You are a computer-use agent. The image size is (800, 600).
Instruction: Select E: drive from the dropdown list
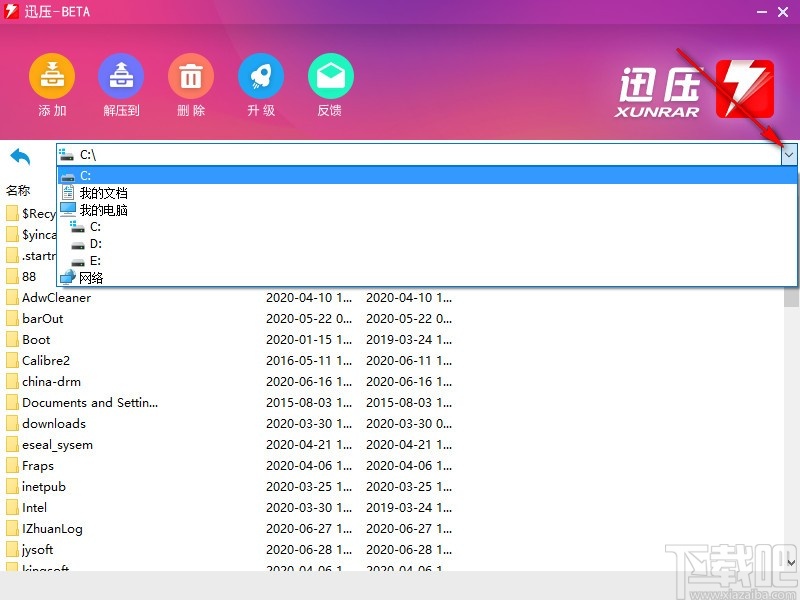[95, 260]
